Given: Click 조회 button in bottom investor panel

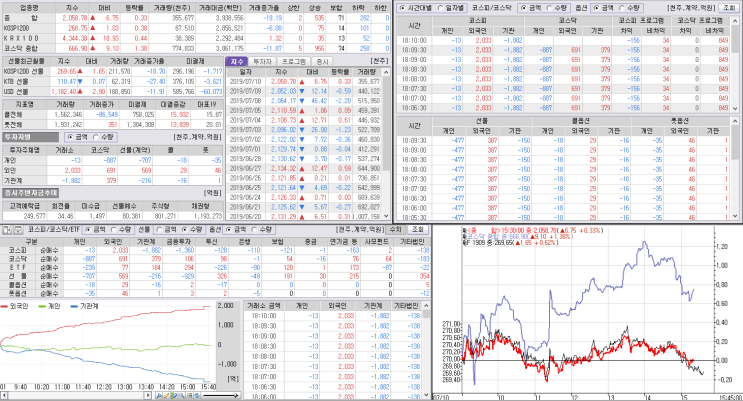Looking at the screenshot, I should point(417,229).
